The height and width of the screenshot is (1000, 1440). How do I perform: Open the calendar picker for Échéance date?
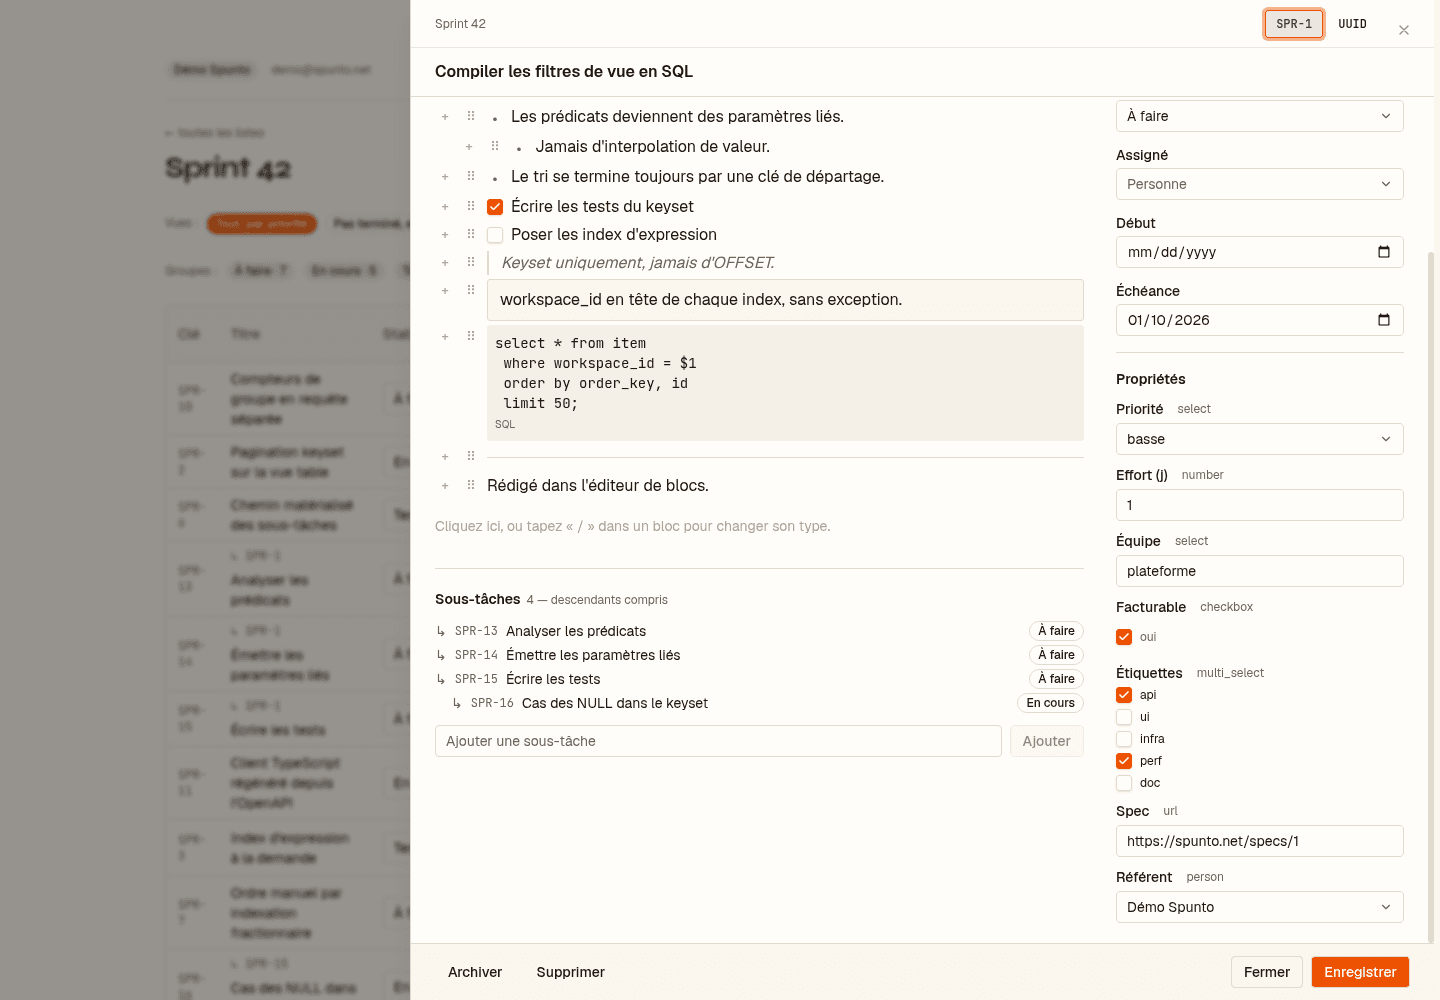(x=1384, y=320)
